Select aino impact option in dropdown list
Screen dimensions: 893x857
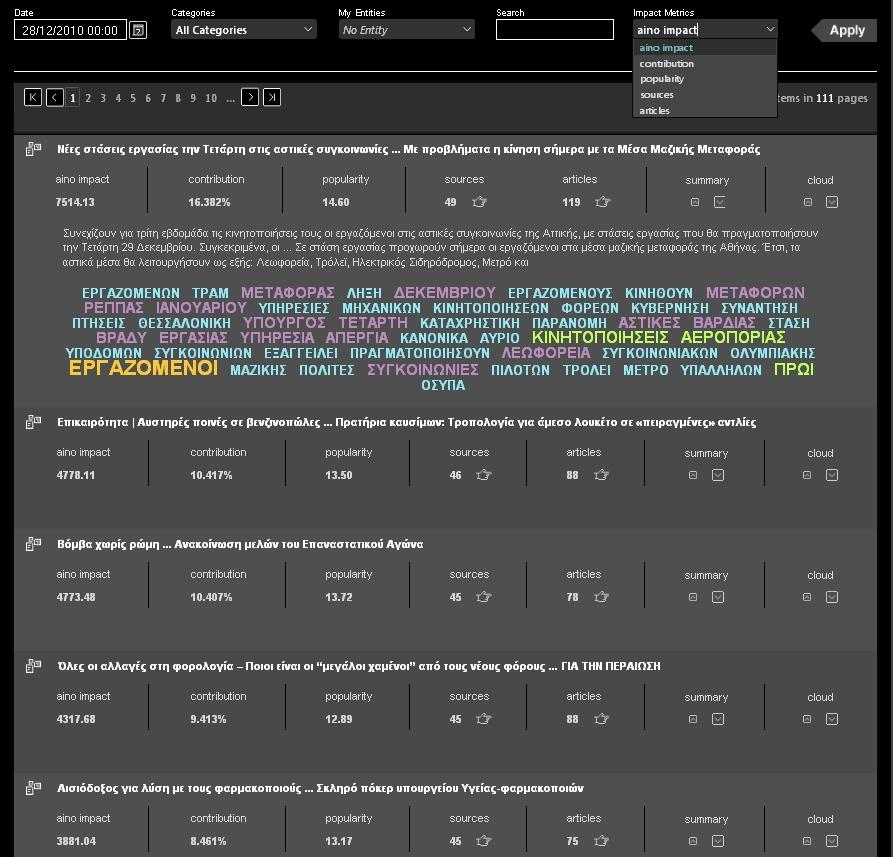(705, 48)
